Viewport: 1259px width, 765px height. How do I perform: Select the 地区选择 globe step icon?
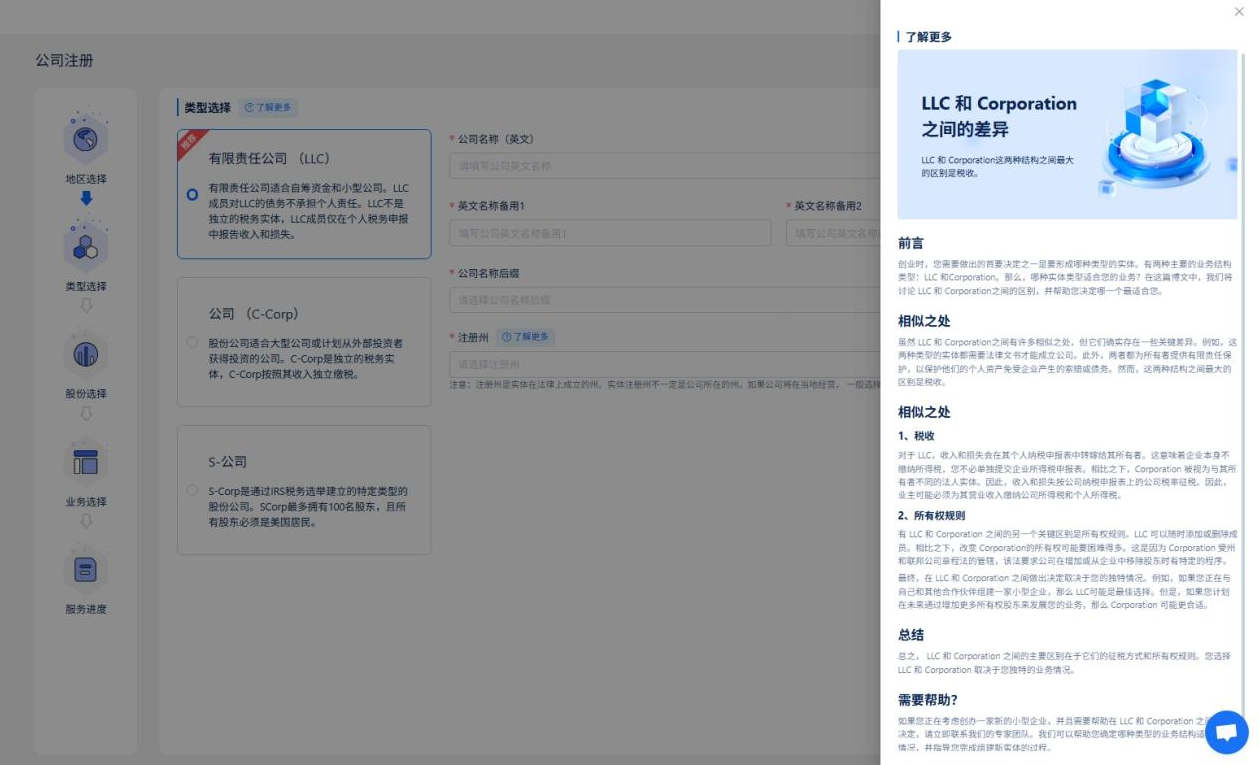[85, 140]
